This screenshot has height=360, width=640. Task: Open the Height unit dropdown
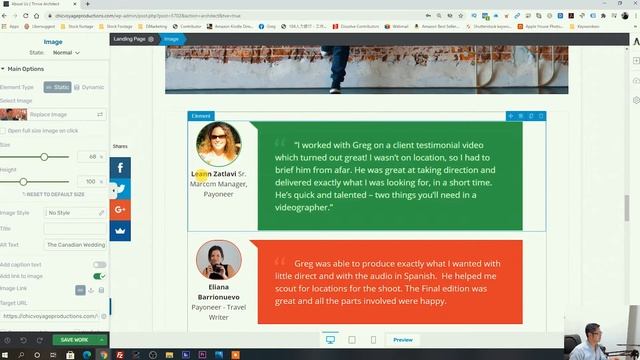tap(101, 182)
